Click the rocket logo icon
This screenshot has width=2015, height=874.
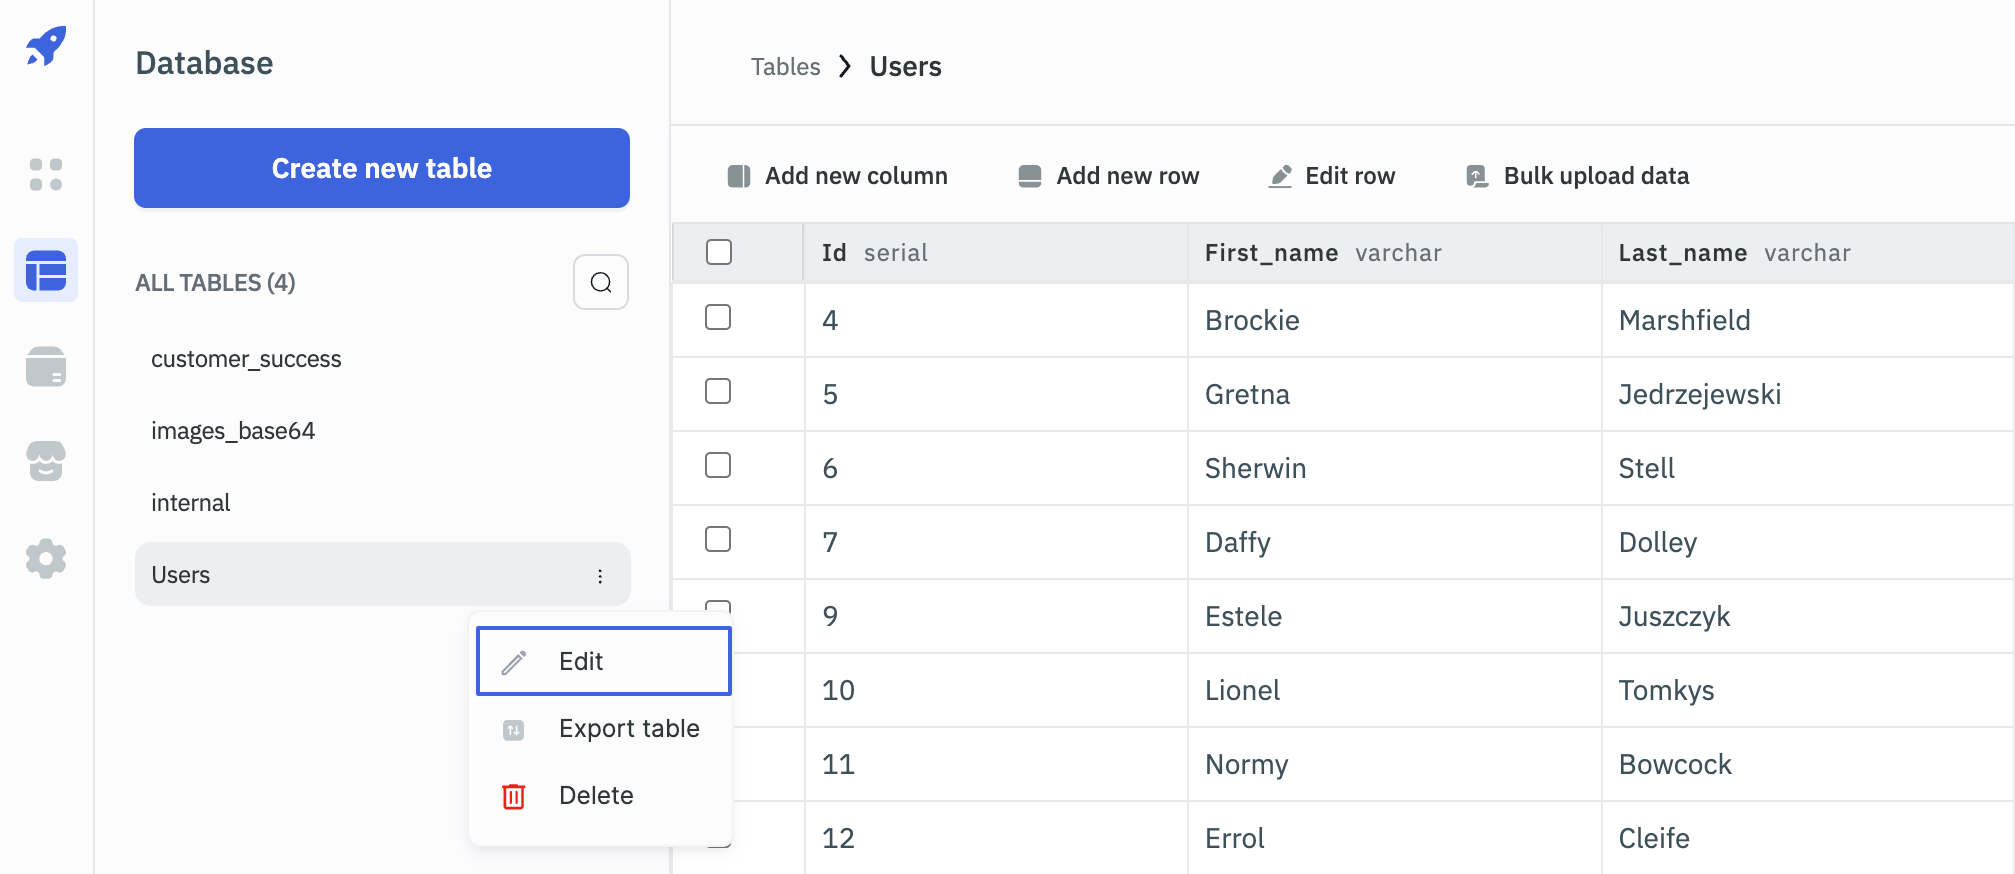(46, 47)
